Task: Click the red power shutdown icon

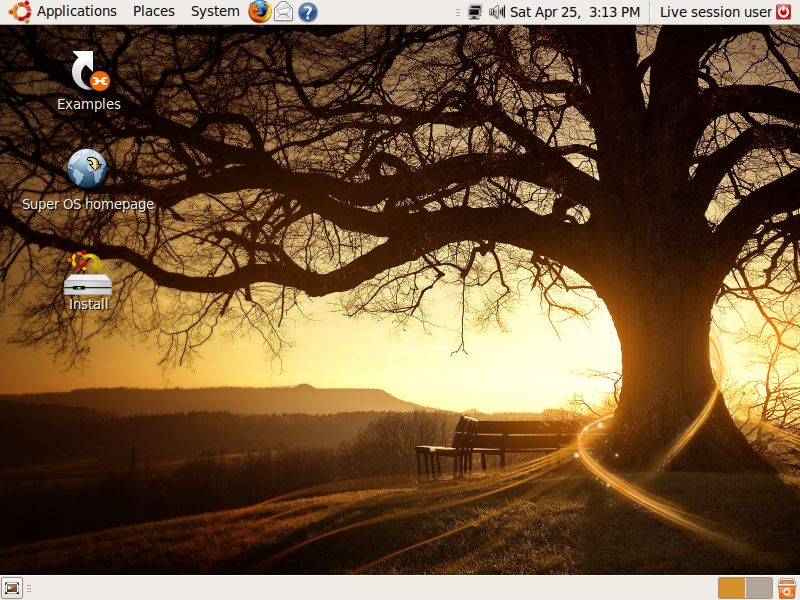Action: click(787, 12)
